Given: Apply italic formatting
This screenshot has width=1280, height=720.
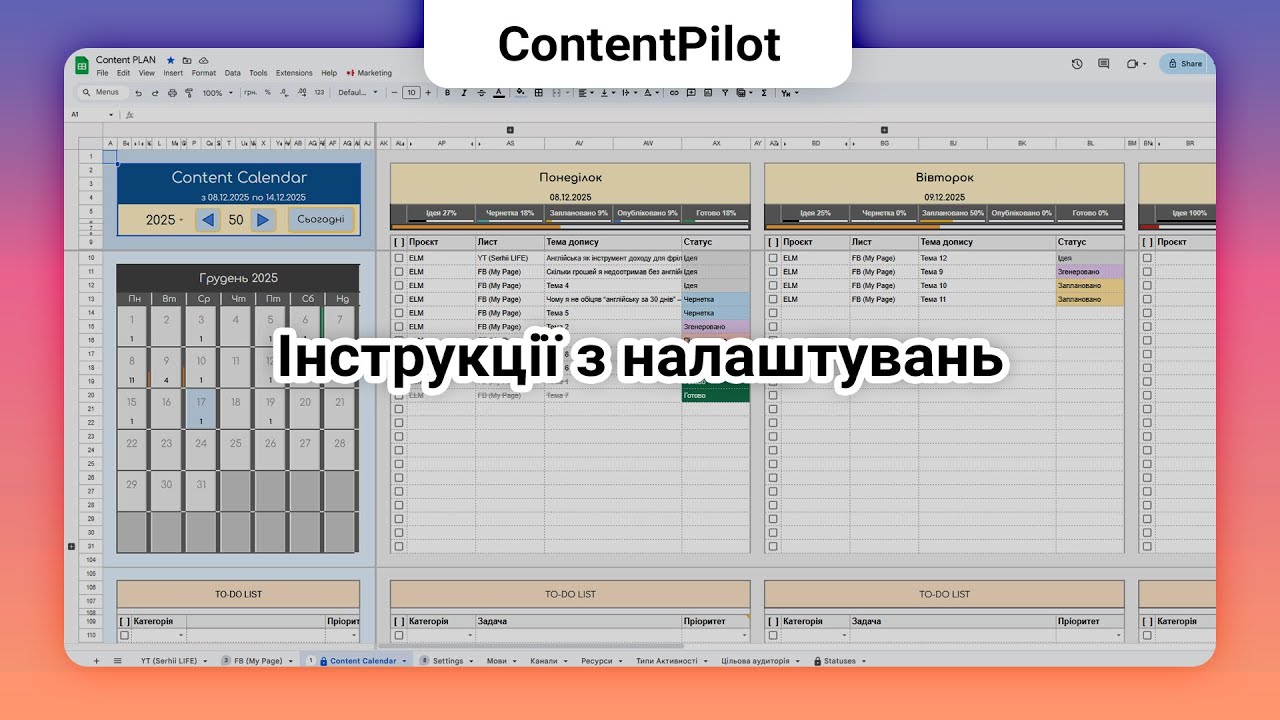Looking at the screenshot, I should [x=464, y=92].
